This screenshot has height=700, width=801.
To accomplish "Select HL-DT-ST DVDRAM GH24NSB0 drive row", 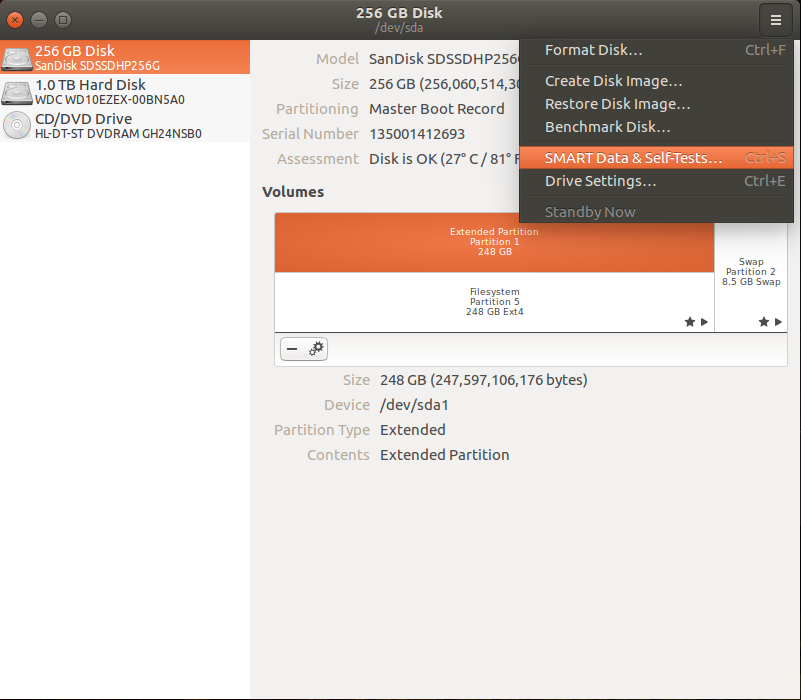I will pos(125,126).
